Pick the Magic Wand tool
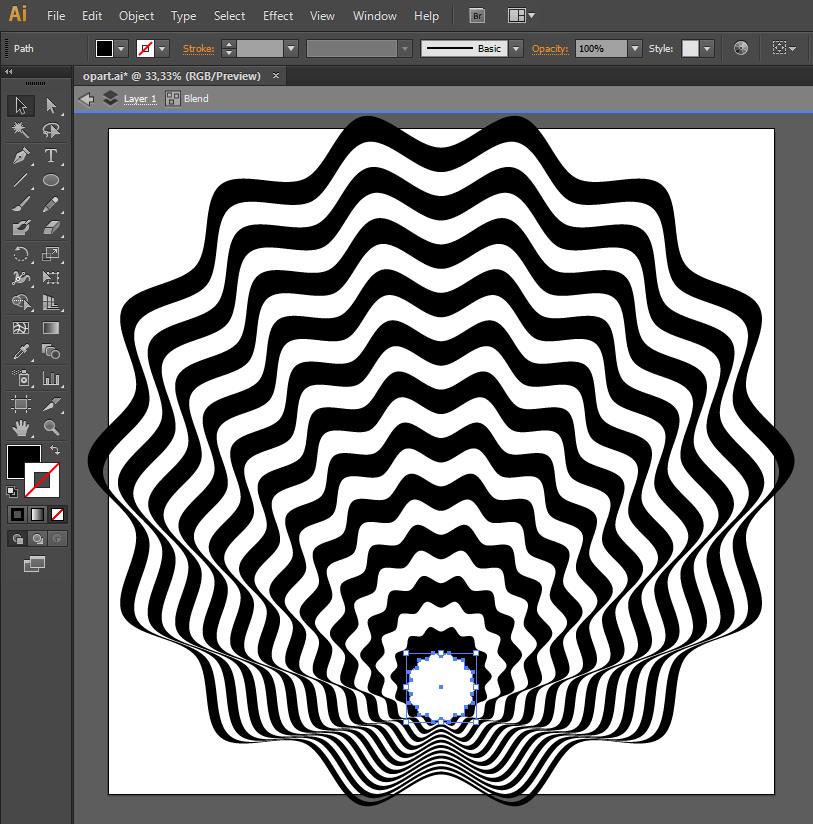Viewport: 813px width, 824px height. (x=21, y=131)
